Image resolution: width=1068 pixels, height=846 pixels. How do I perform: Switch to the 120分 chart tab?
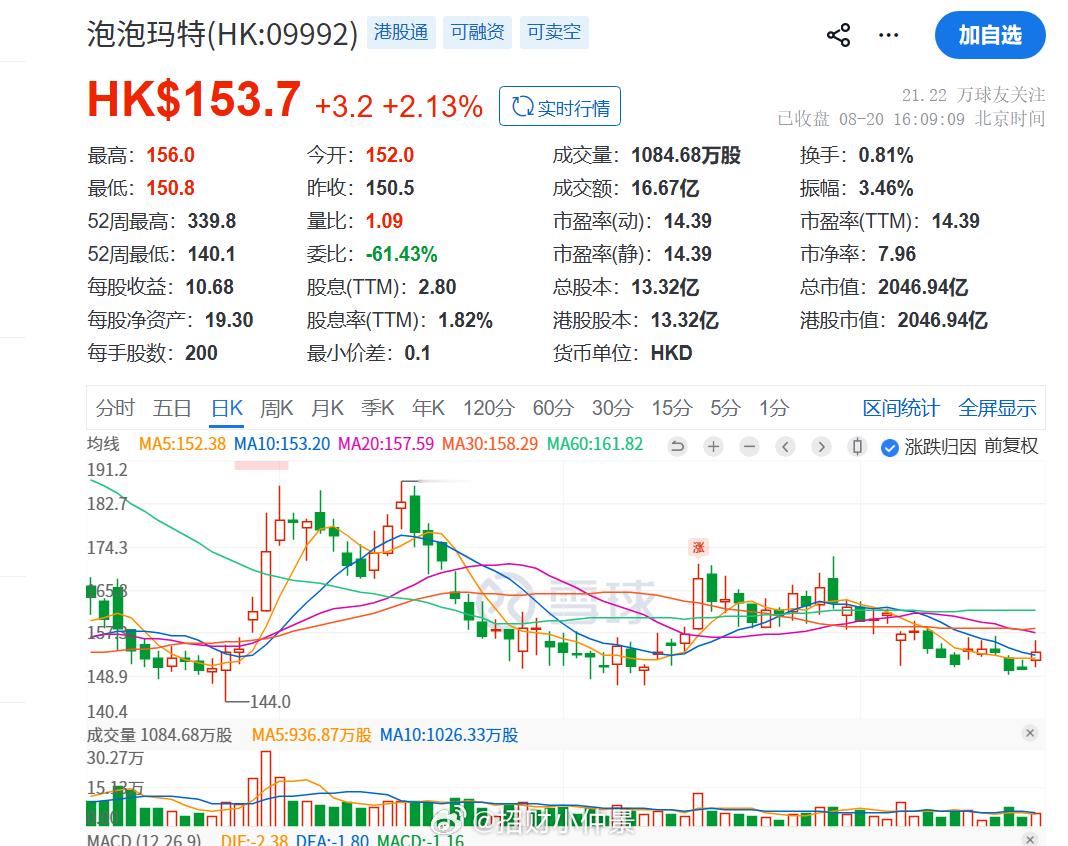[488, 408]
